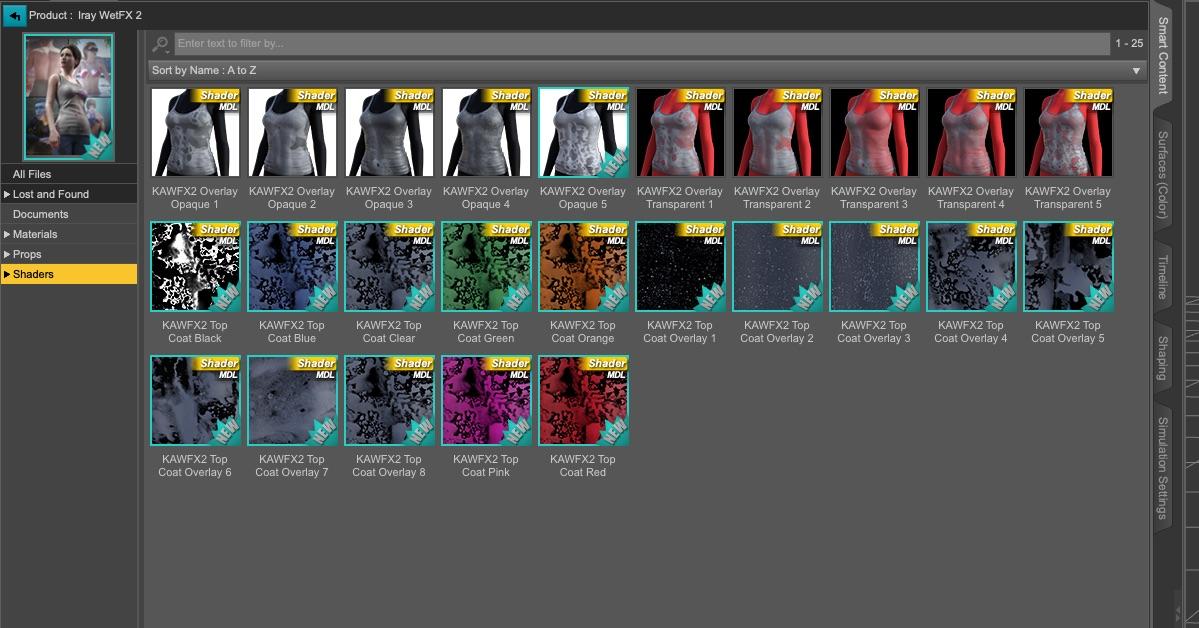Open the Simulation Settings side tab
The width and height of the screenshot is (1199, 628).
click(x=1162, y=468)
